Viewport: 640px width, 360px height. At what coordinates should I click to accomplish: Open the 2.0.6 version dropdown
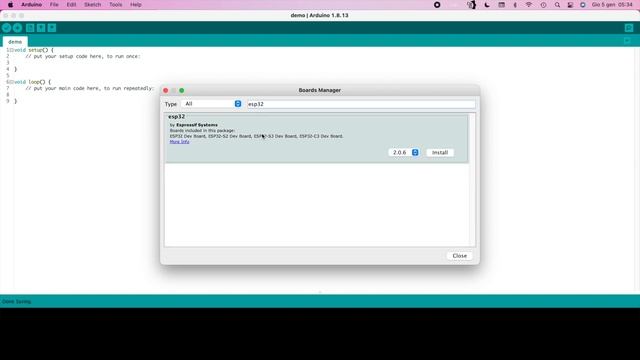(403, 152)
